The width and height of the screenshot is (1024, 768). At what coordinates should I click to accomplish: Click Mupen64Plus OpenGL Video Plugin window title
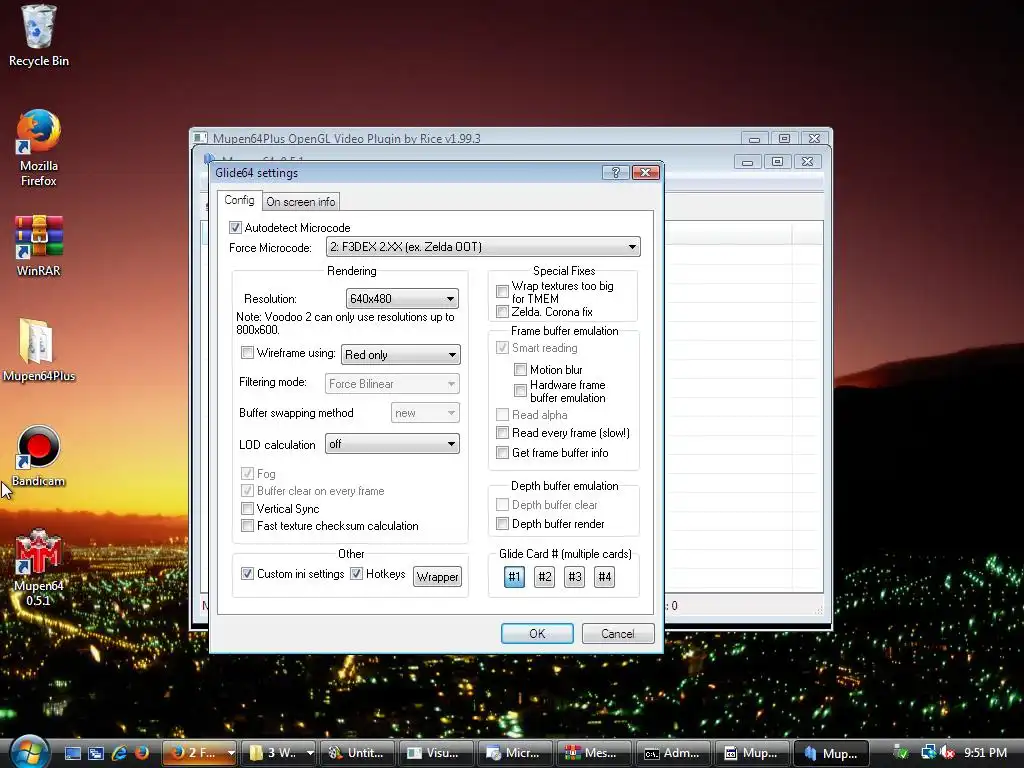coord(347,138)
